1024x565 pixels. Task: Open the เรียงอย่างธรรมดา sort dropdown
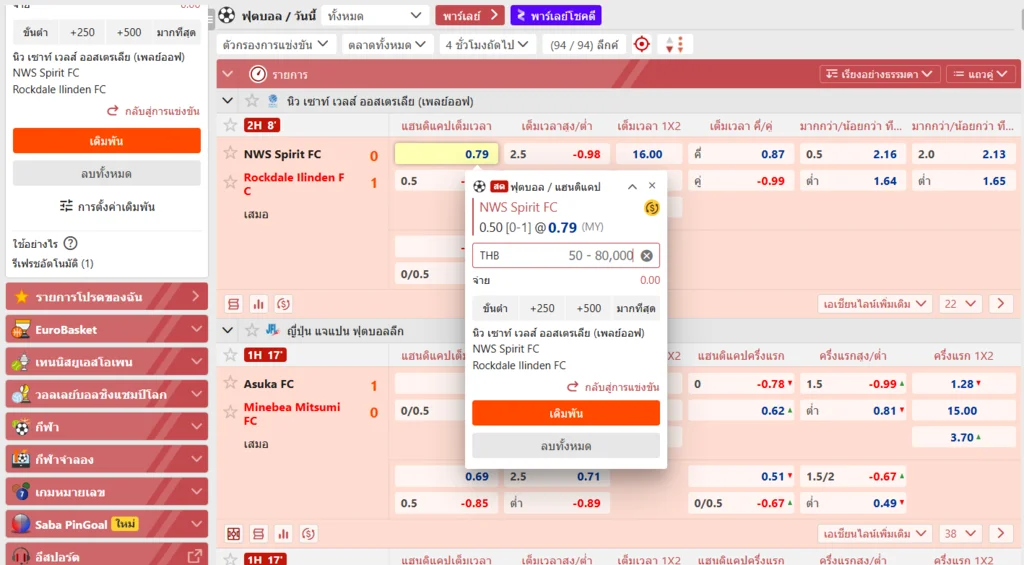(x=879, y=74)
